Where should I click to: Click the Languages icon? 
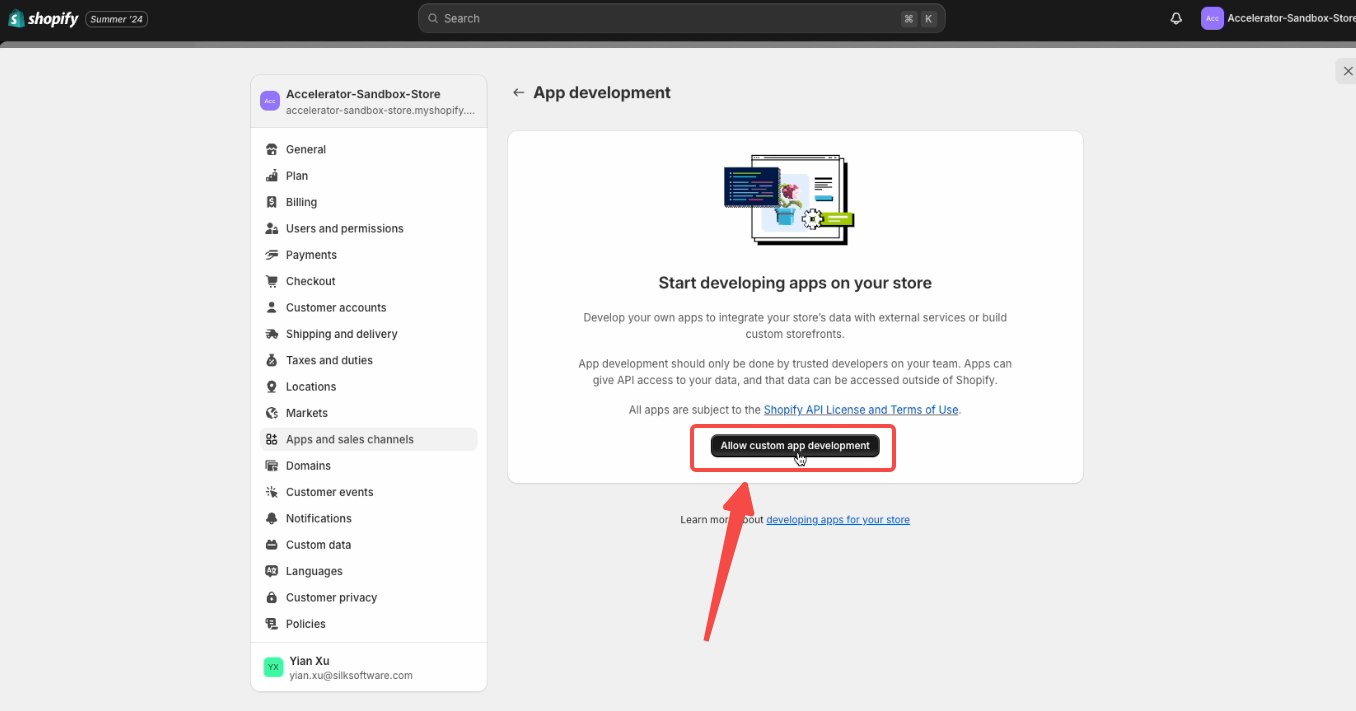coord(271,572)
